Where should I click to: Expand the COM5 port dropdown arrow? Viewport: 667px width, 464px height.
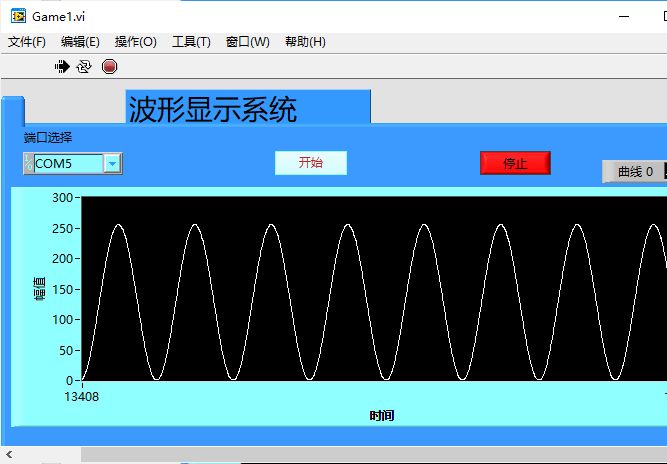tap(112, 164)
